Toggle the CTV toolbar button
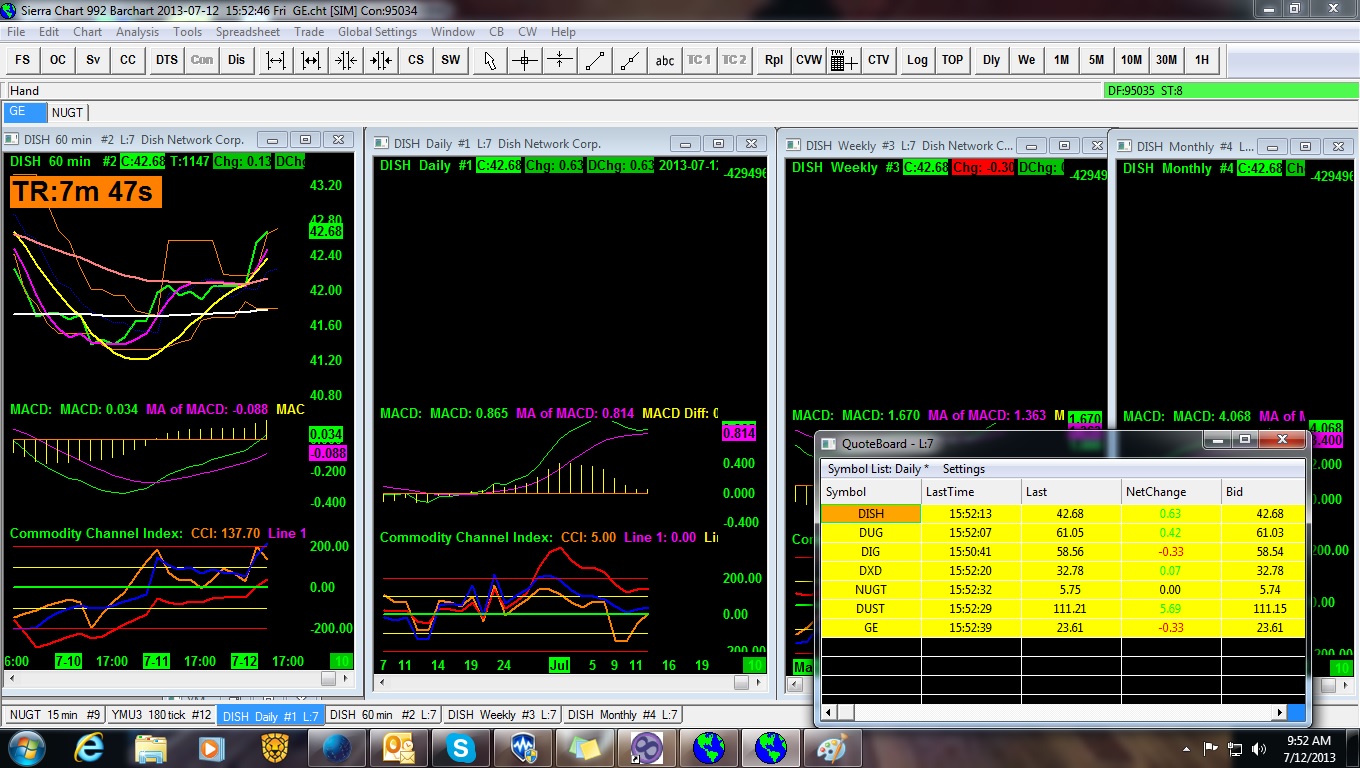Image resolution: width=1360 pixels, height=768 pixels. (878, 60)
